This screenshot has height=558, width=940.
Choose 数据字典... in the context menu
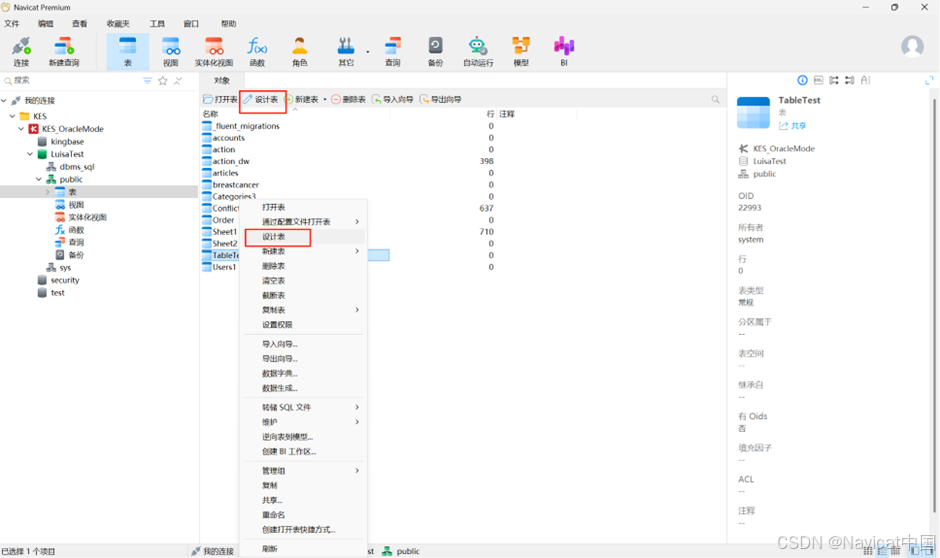coord(303,373)
